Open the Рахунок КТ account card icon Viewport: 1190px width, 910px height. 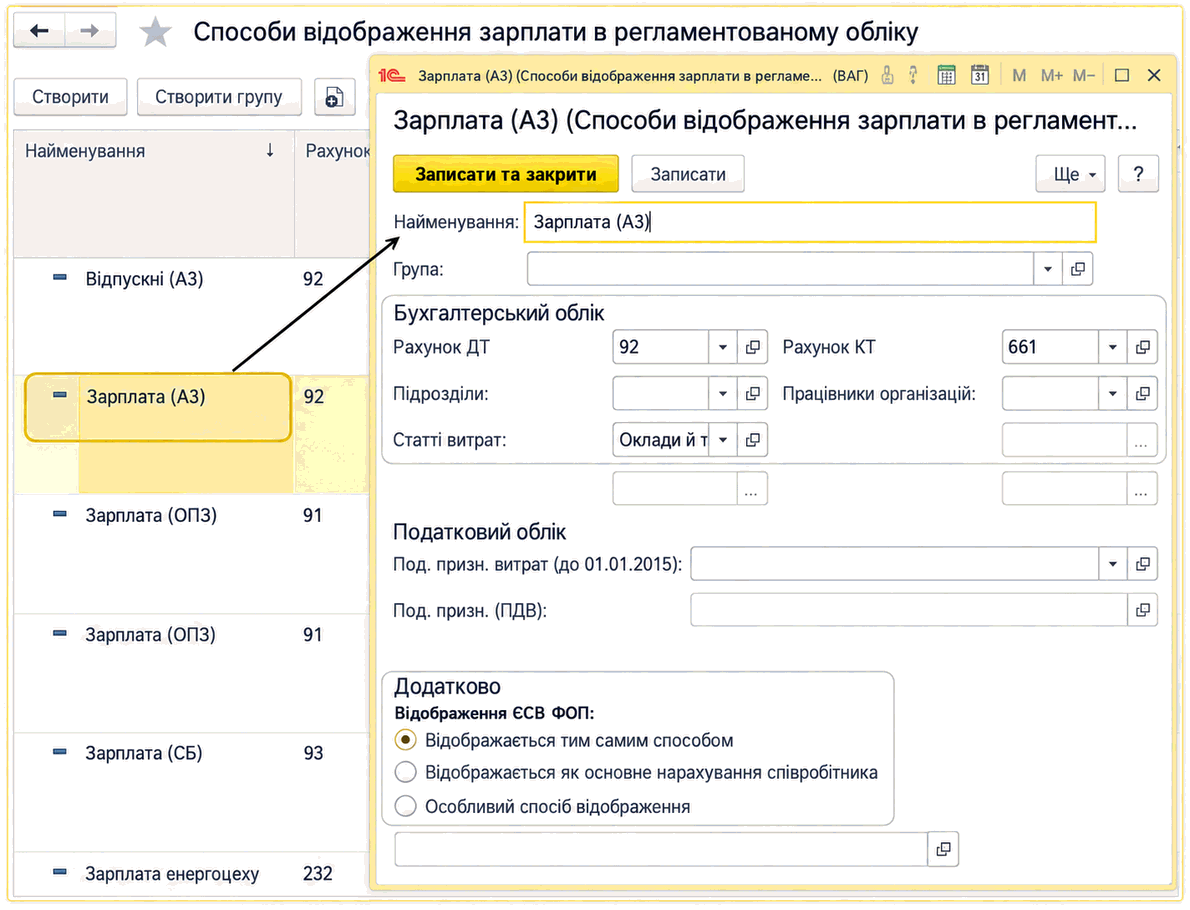point(1142,347)
